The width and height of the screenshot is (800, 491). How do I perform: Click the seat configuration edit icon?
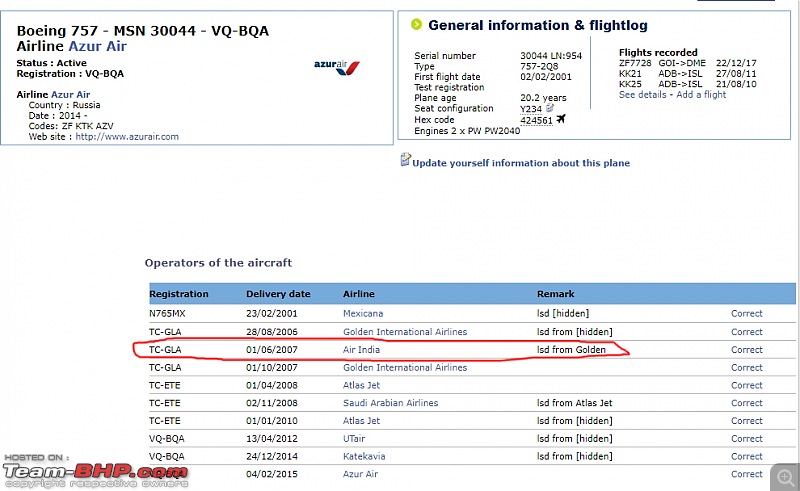click(x=549, y=108)
